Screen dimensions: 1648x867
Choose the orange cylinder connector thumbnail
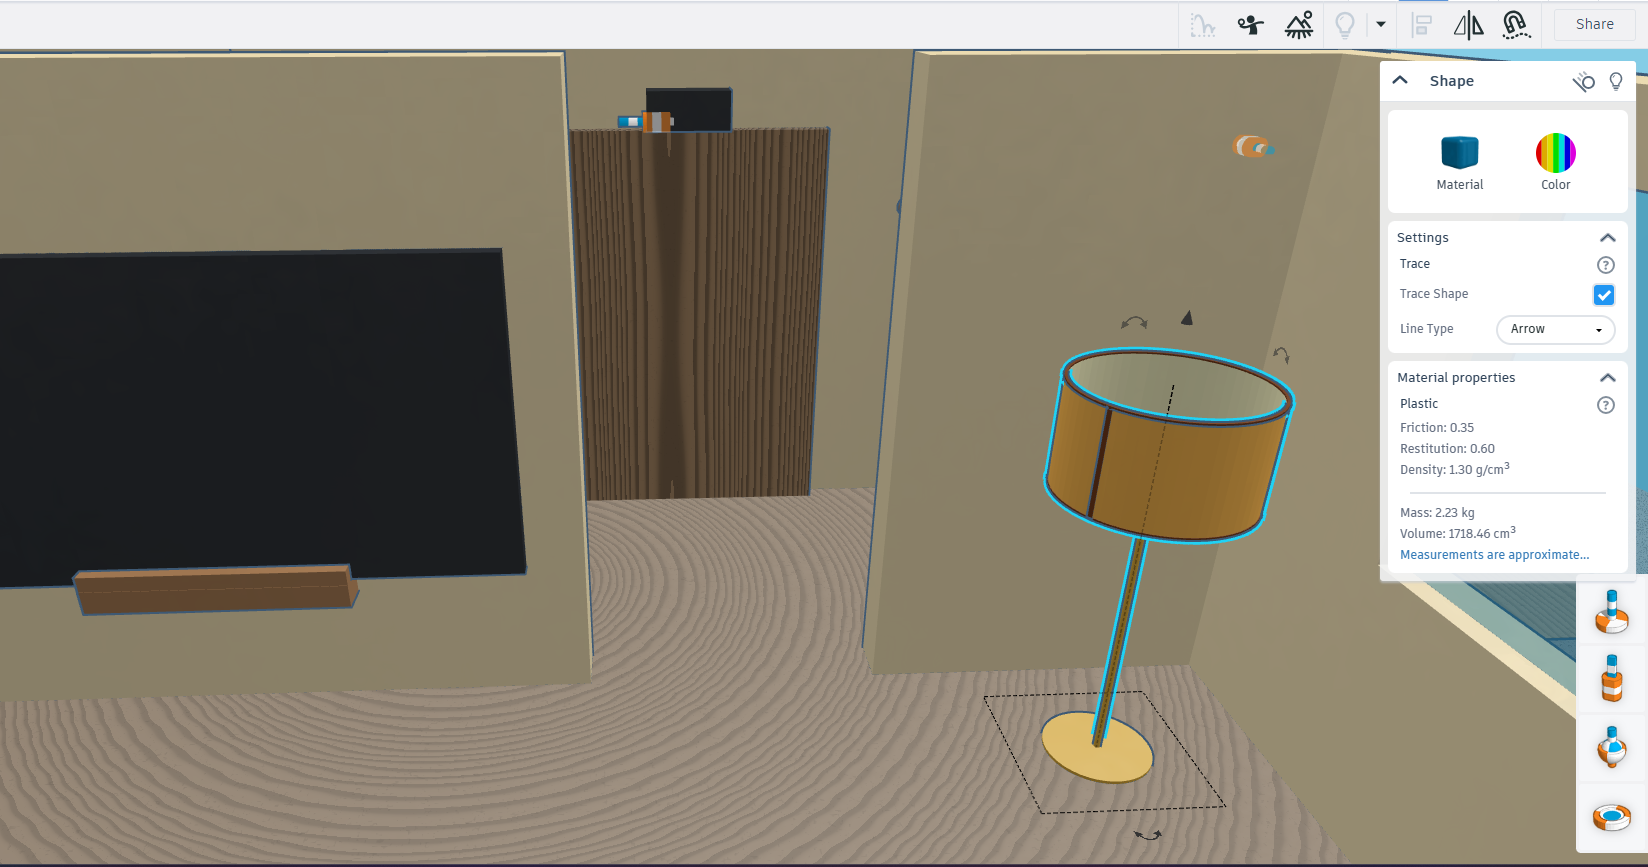coord(1612,679)
